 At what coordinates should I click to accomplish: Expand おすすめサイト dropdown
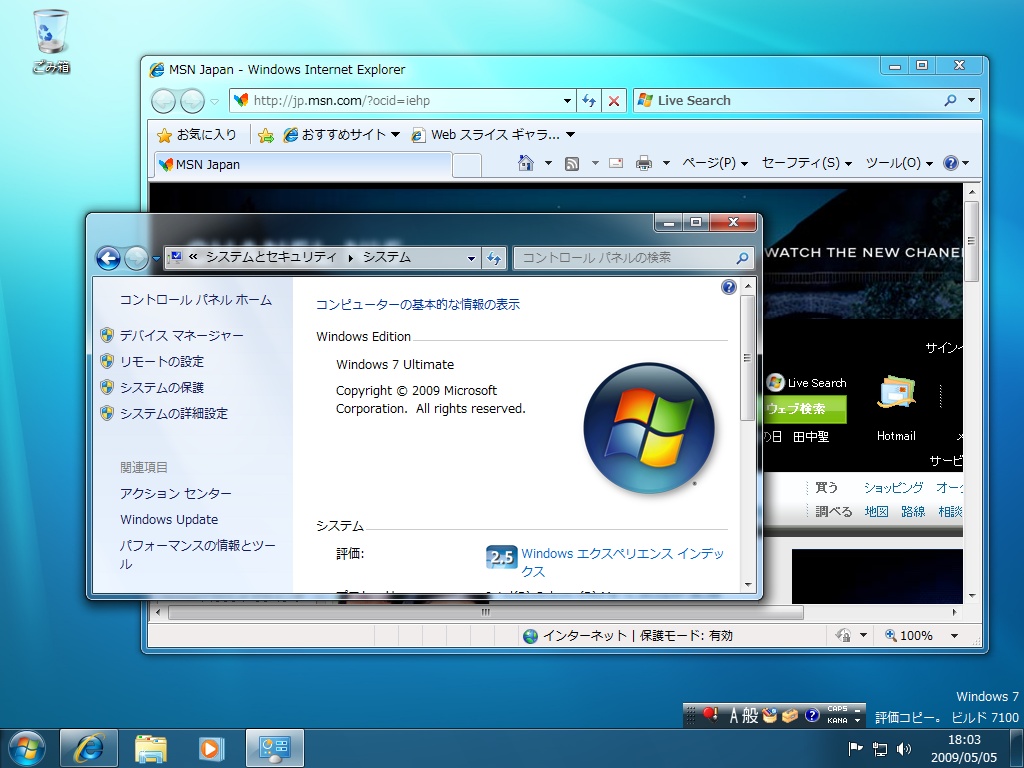point(395,135)
